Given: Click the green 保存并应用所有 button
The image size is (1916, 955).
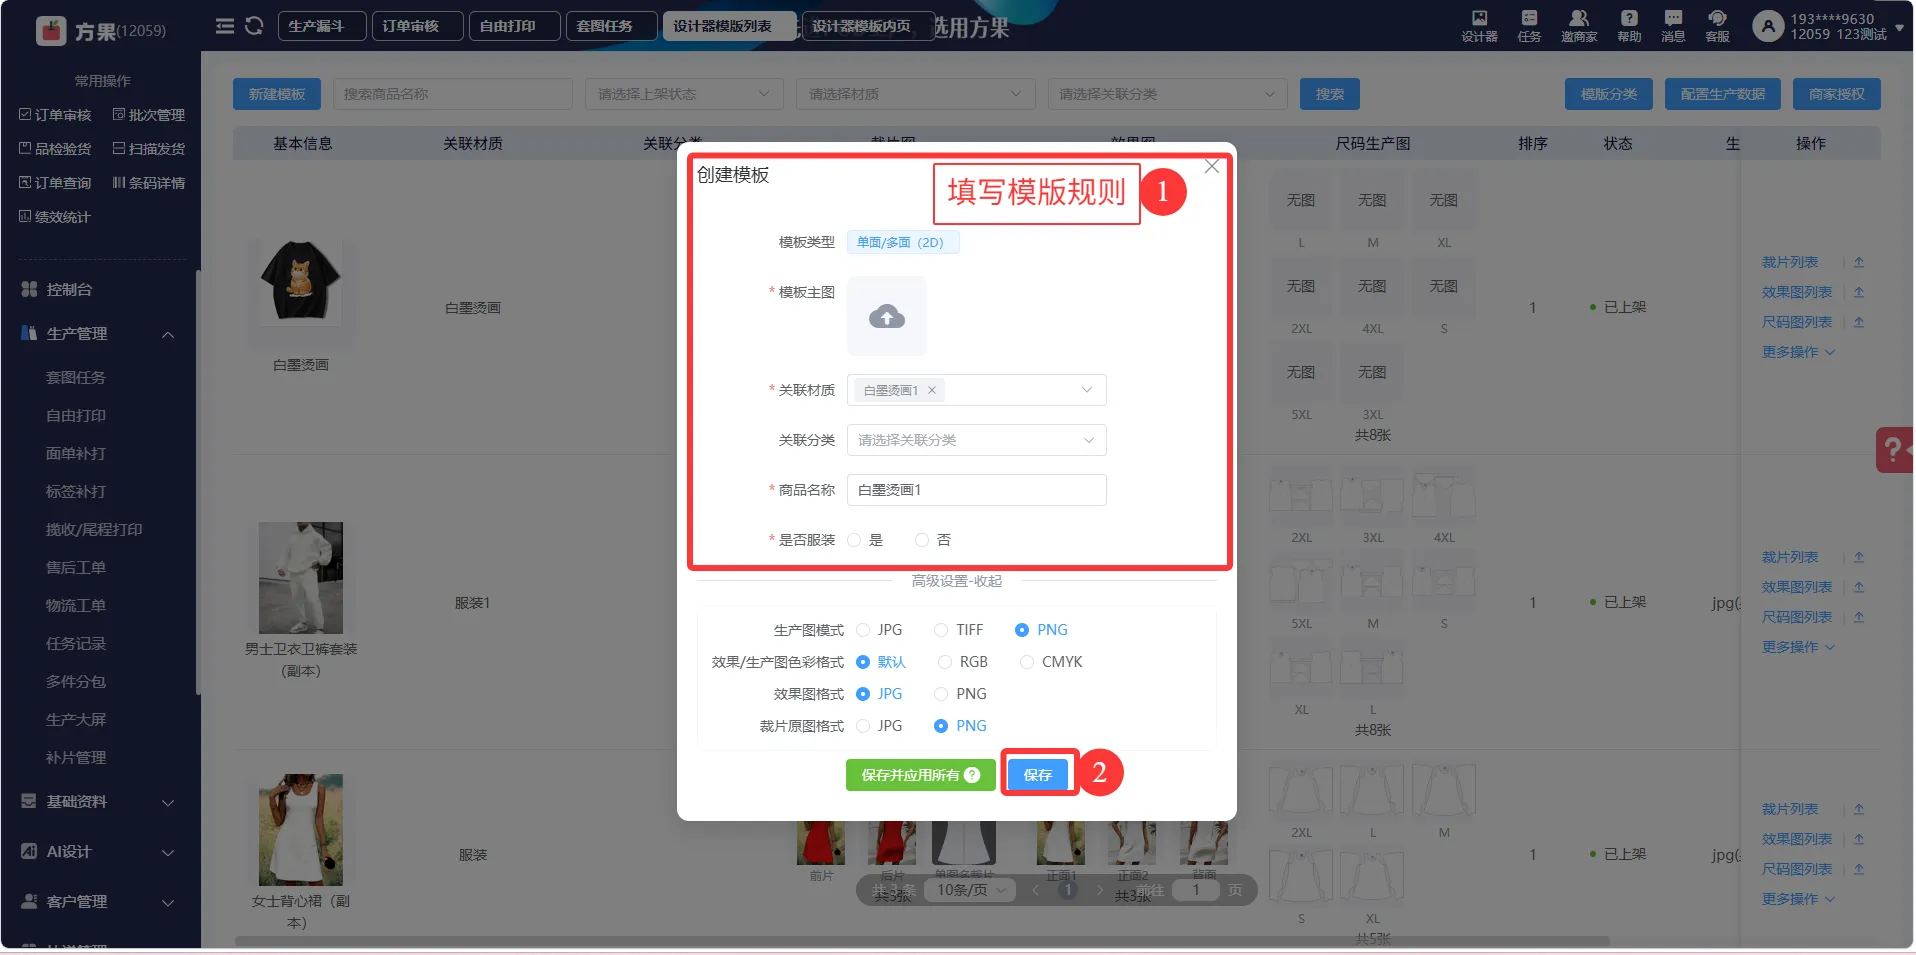Looking at the screenshot, I should [x=921, y=775].
